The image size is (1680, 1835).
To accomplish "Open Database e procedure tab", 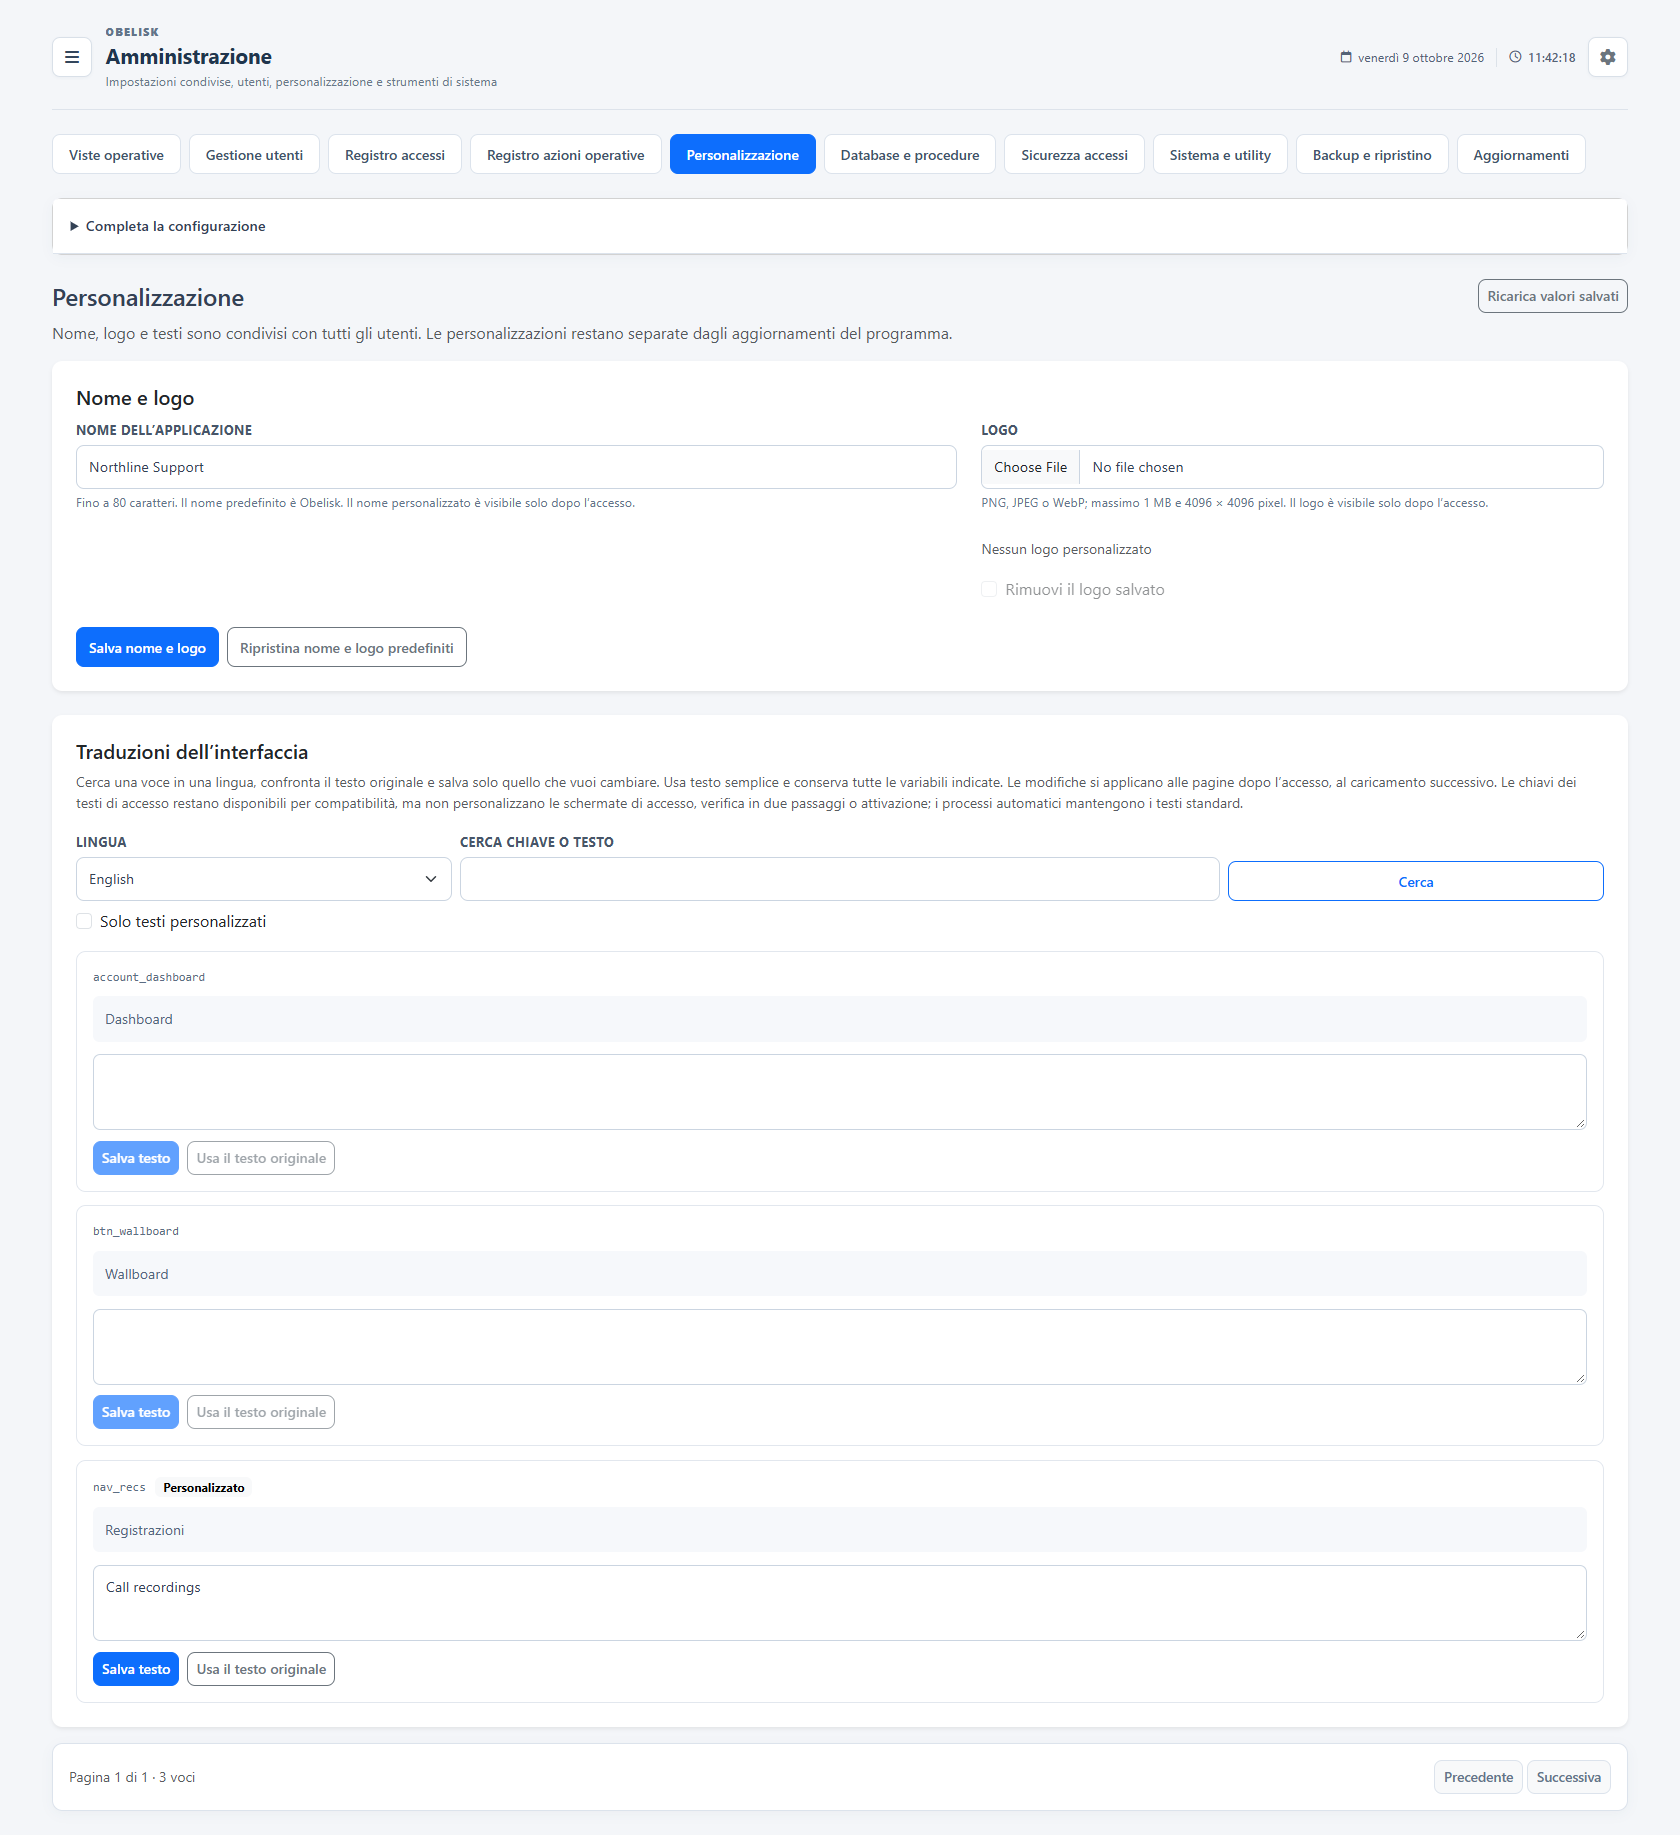I will pyautogui.click(x=910, y=155).
